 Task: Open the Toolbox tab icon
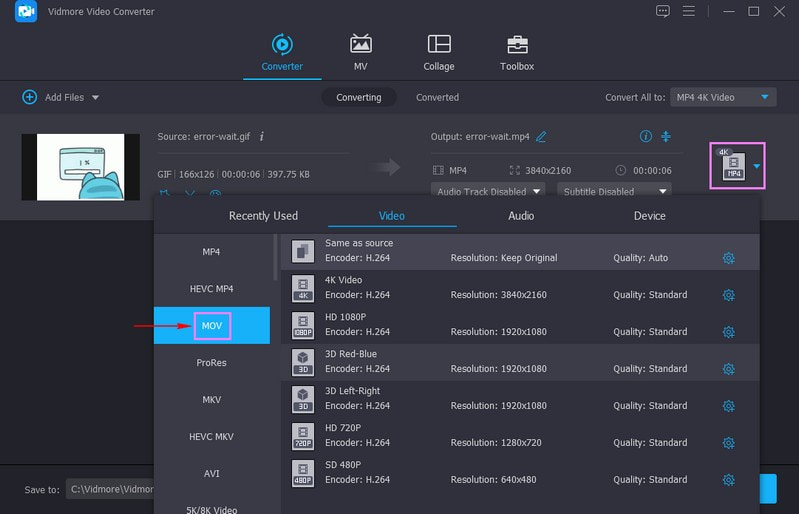click(x=517, y=45)
